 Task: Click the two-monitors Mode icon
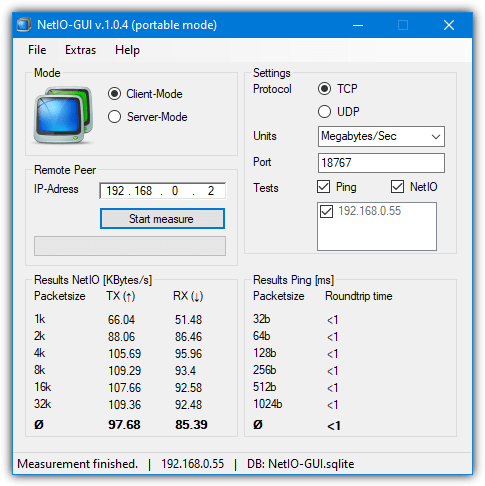[63, 115]
